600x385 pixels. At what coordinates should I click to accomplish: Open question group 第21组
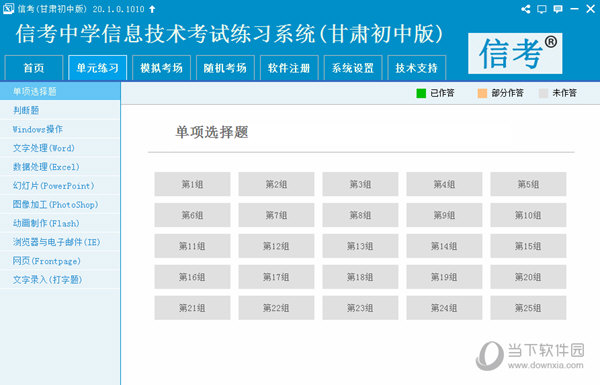coord(192,308)
